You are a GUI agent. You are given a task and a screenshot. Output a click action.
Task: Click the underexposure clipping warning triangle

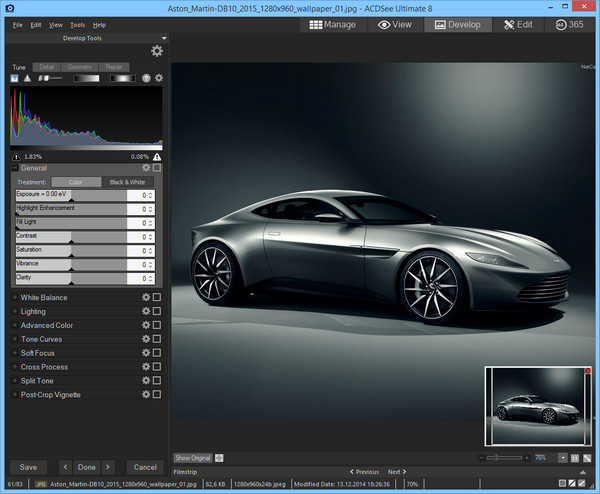[x=16, y=157]
